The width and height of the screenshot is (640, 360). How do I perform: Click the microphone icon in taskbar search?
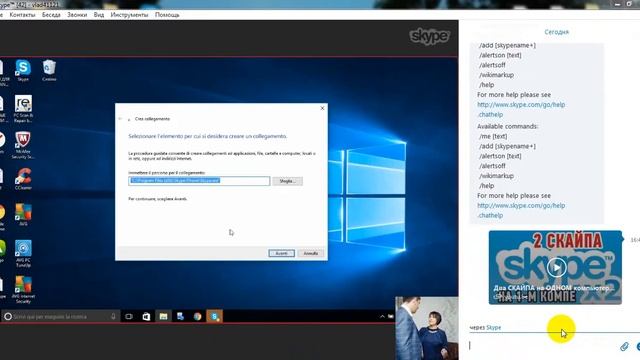113,316
